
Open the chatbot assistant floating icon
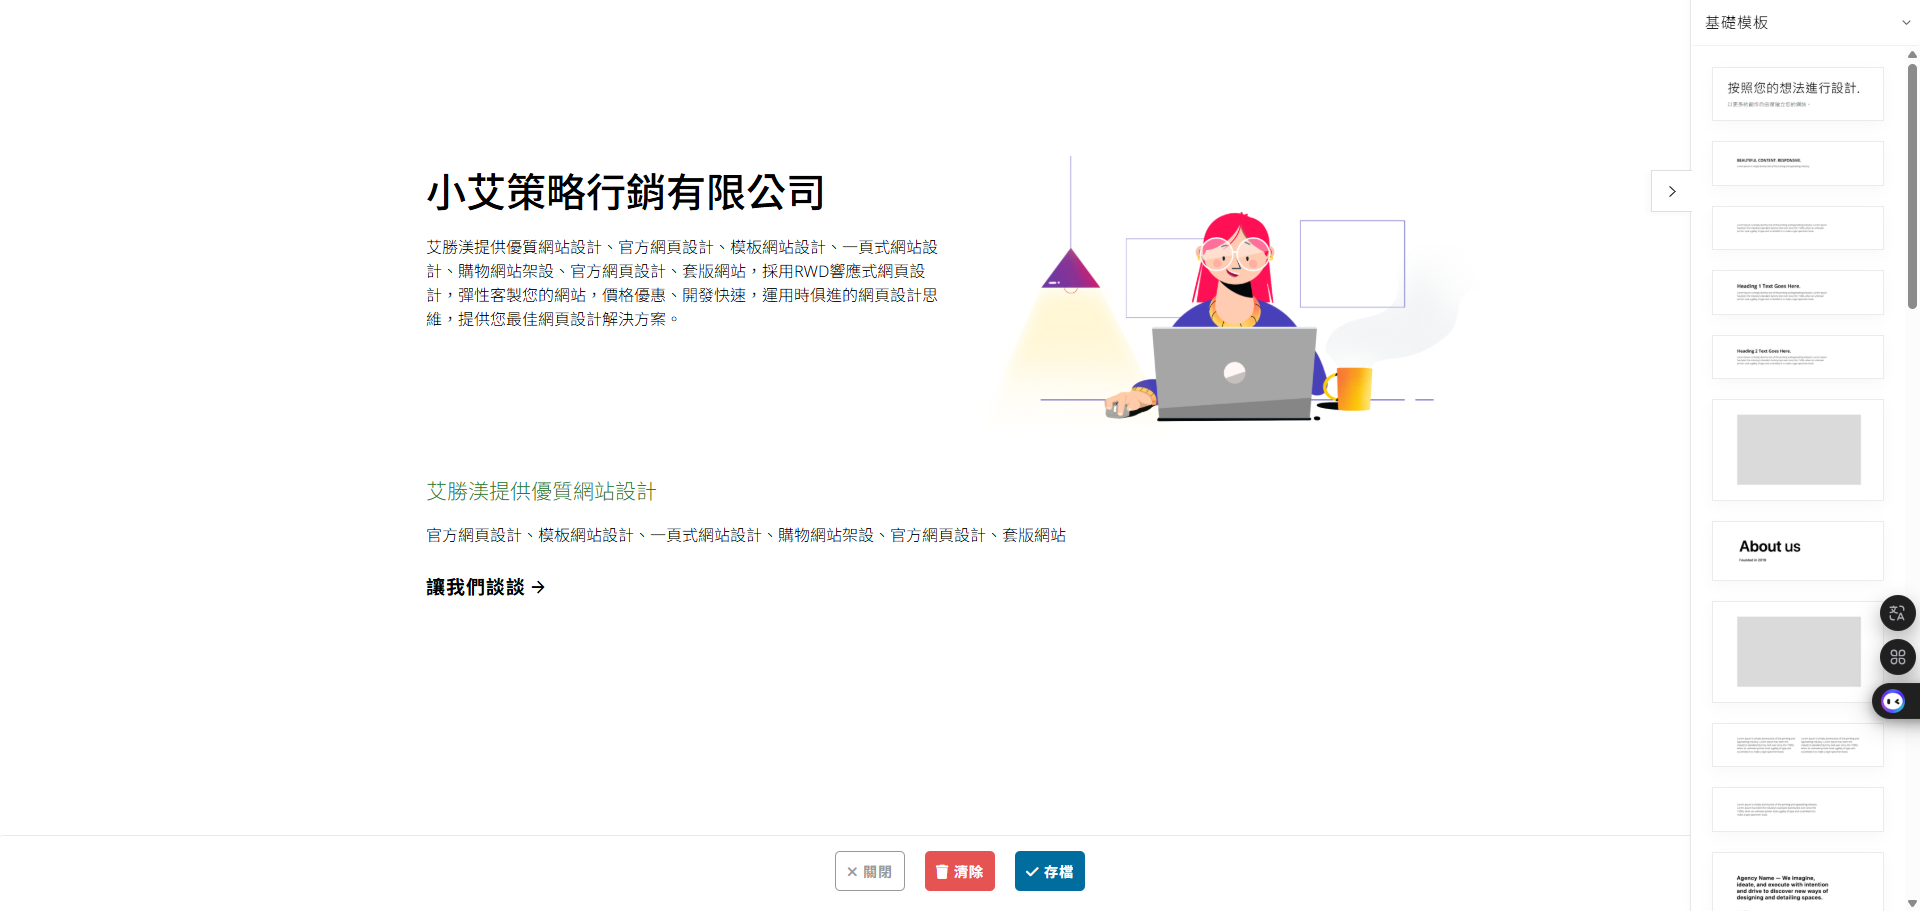(1895, 701)
